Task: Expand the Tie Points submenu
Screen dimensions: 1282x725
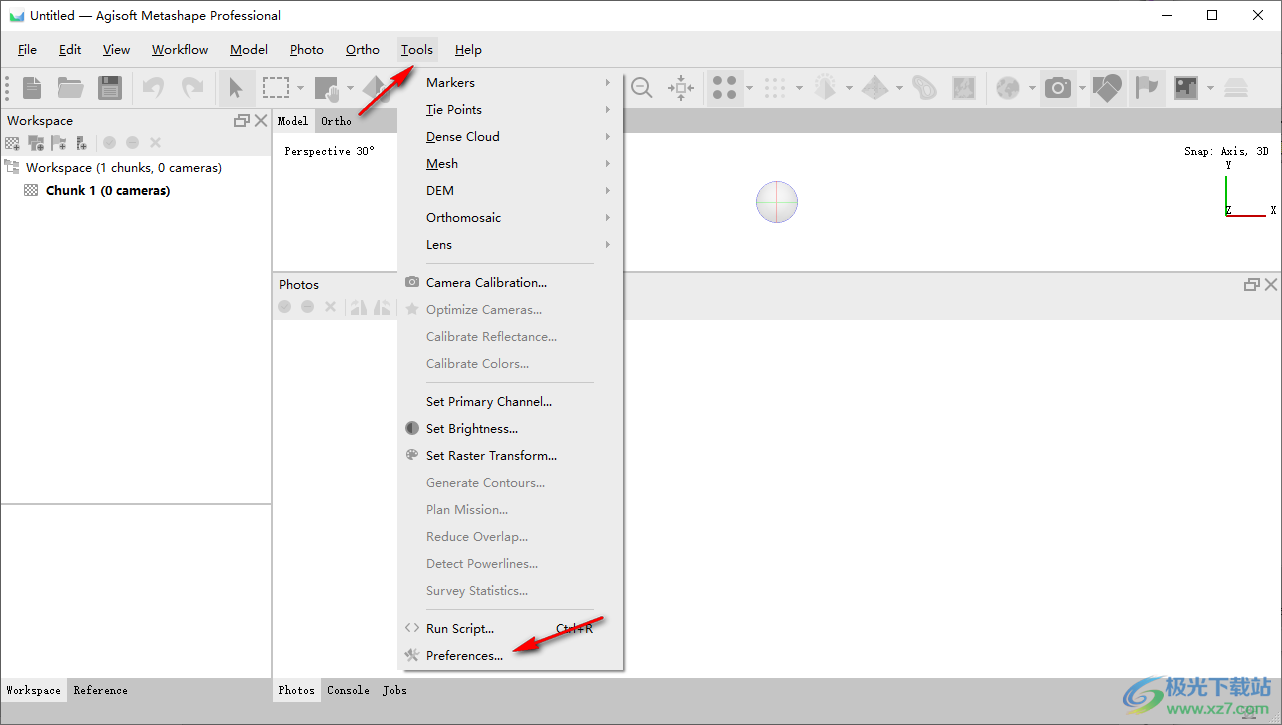Action: (x=510, y=110)
